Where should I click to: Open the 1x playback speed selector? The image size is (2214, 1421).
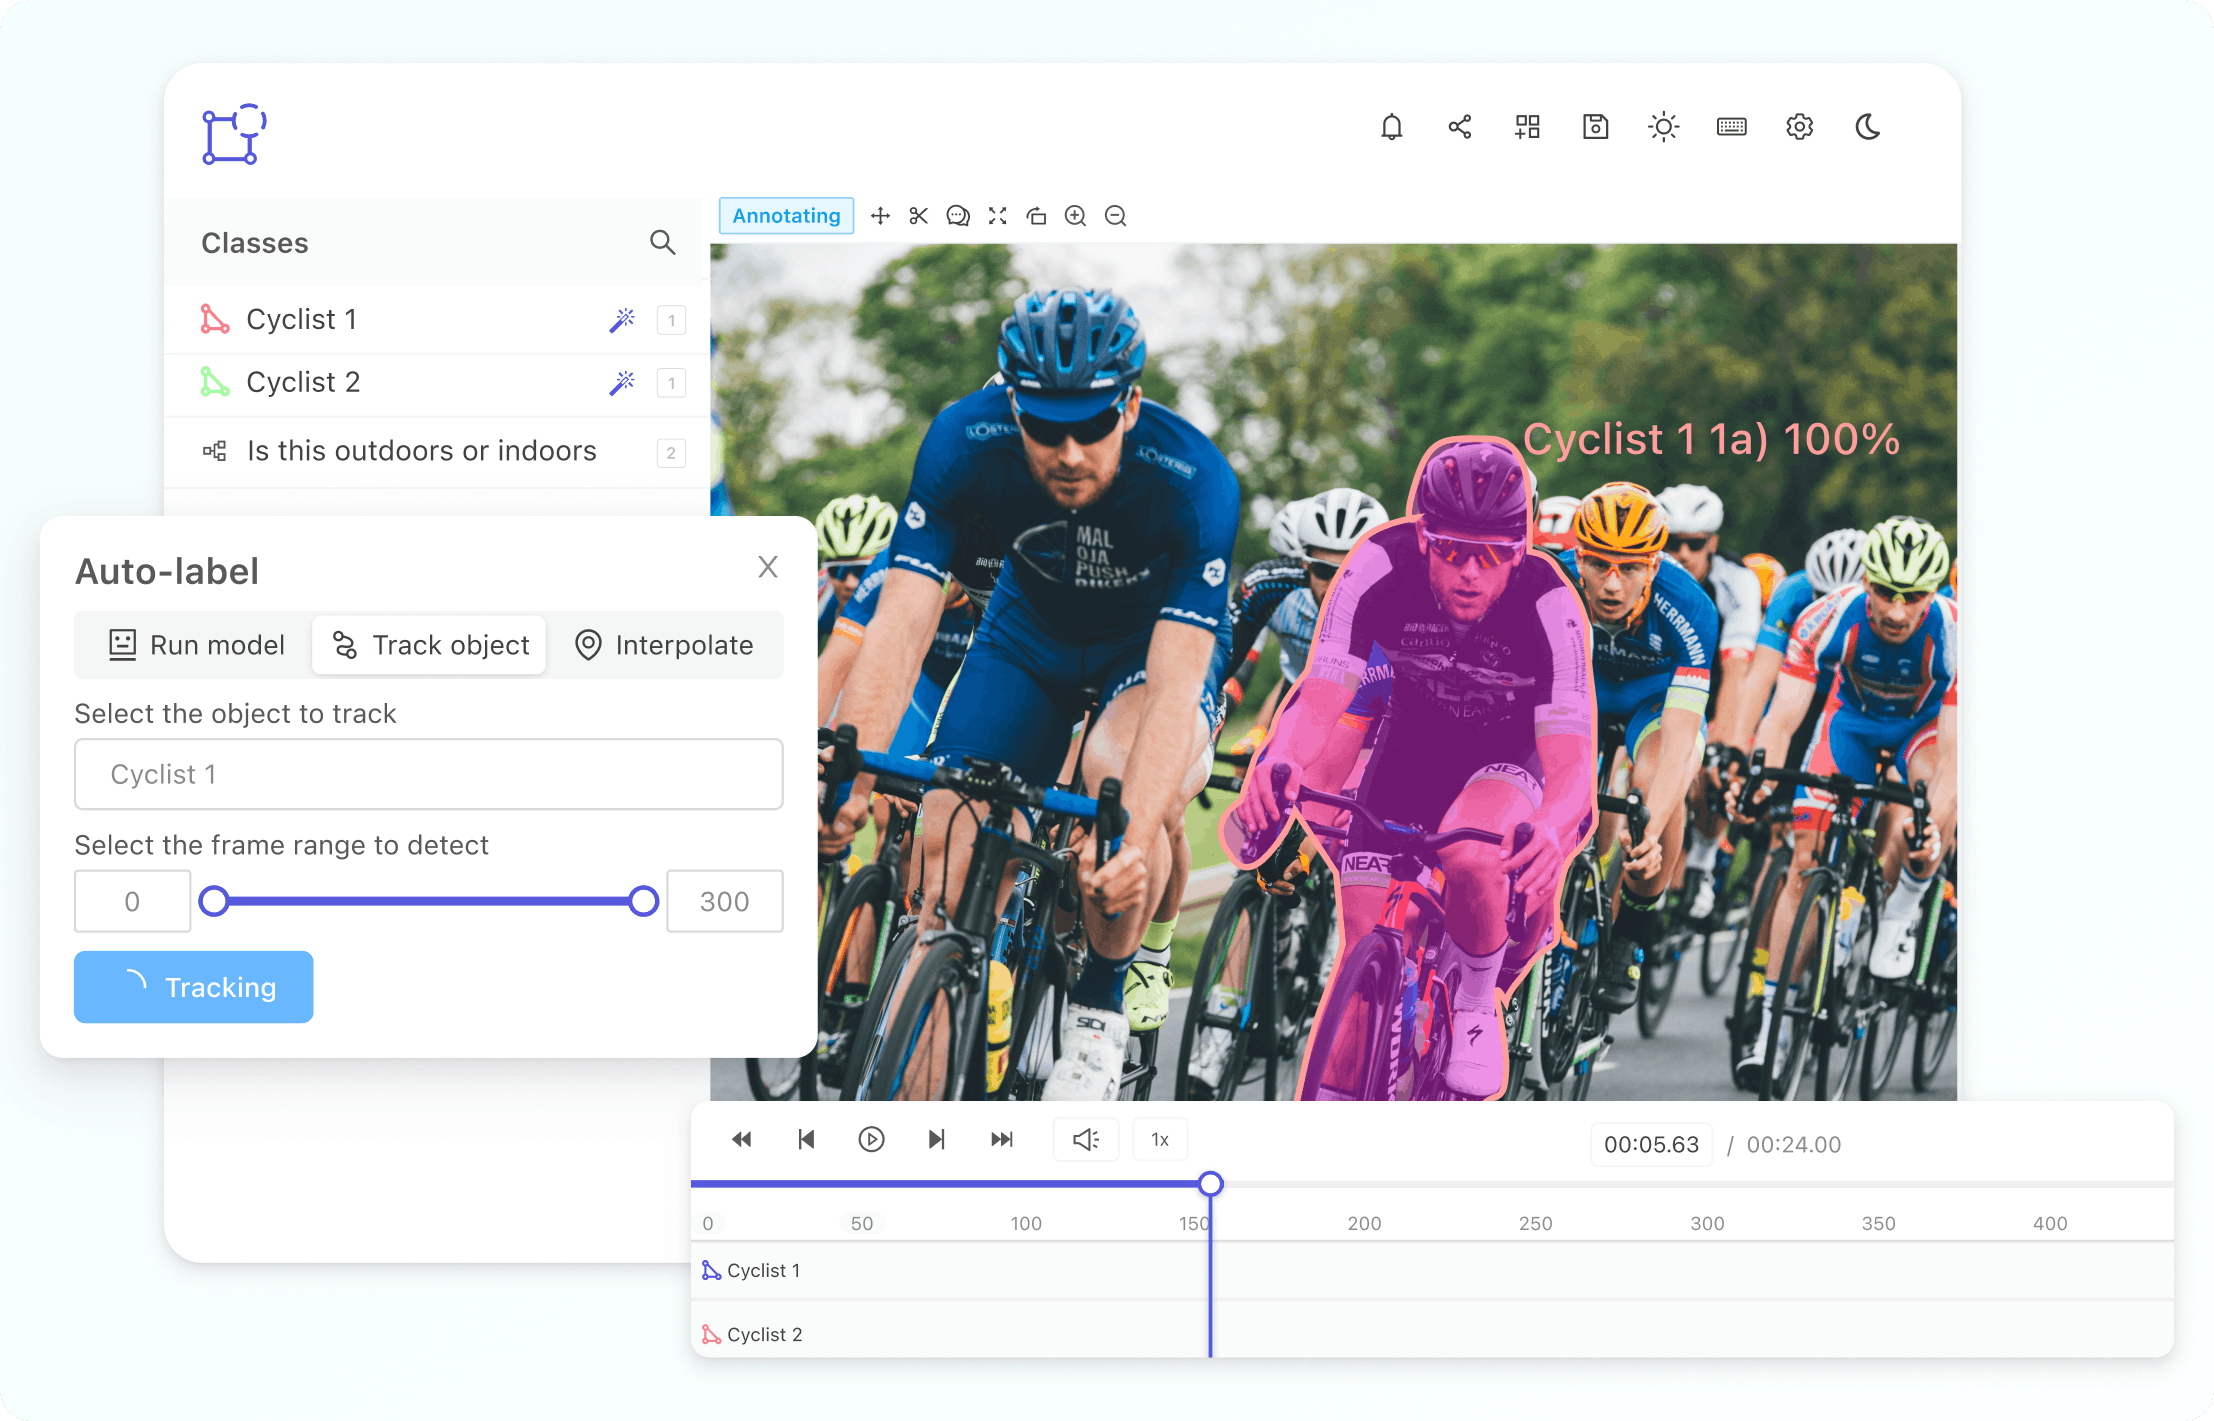coord(1160,1140)
